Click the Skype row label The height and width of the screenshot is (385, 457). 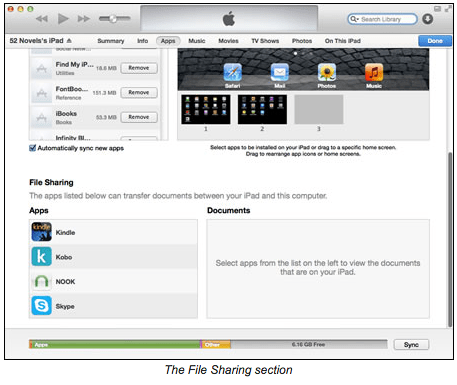65,306
